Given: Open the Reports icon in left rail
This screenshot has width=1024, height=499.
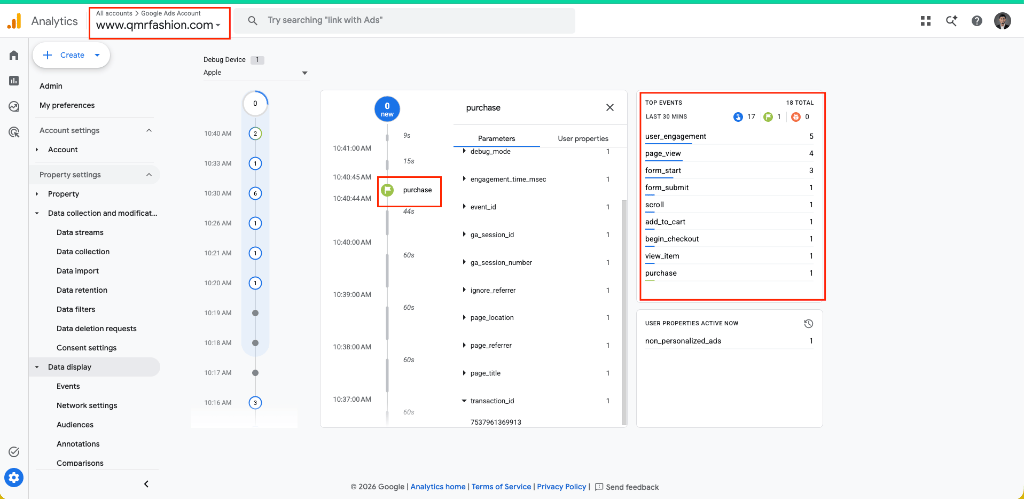Looking at the screenshot, I should [14, 81].
